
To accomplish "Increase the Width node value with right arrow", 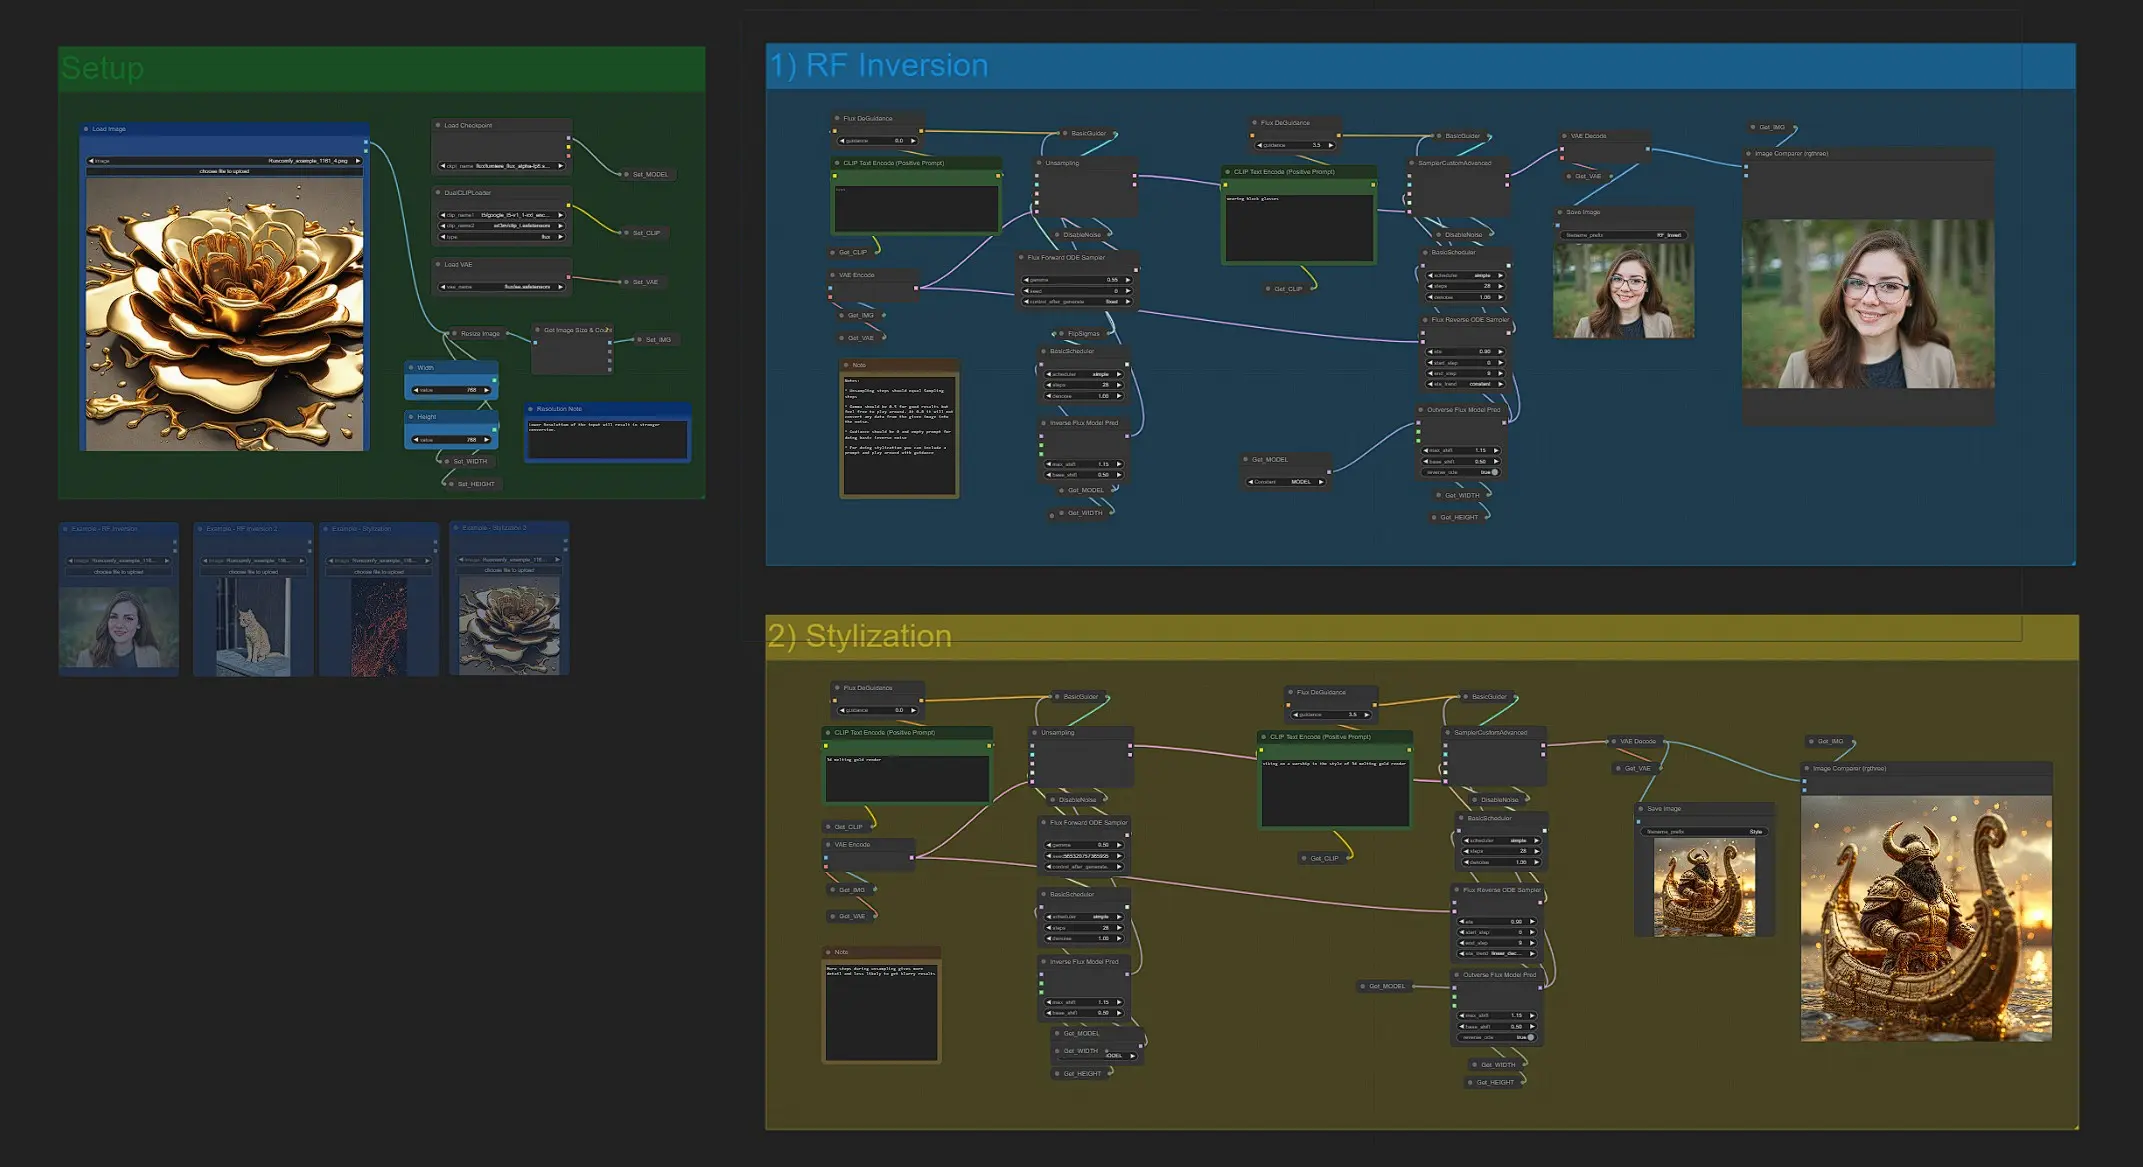I will point(487,390).
